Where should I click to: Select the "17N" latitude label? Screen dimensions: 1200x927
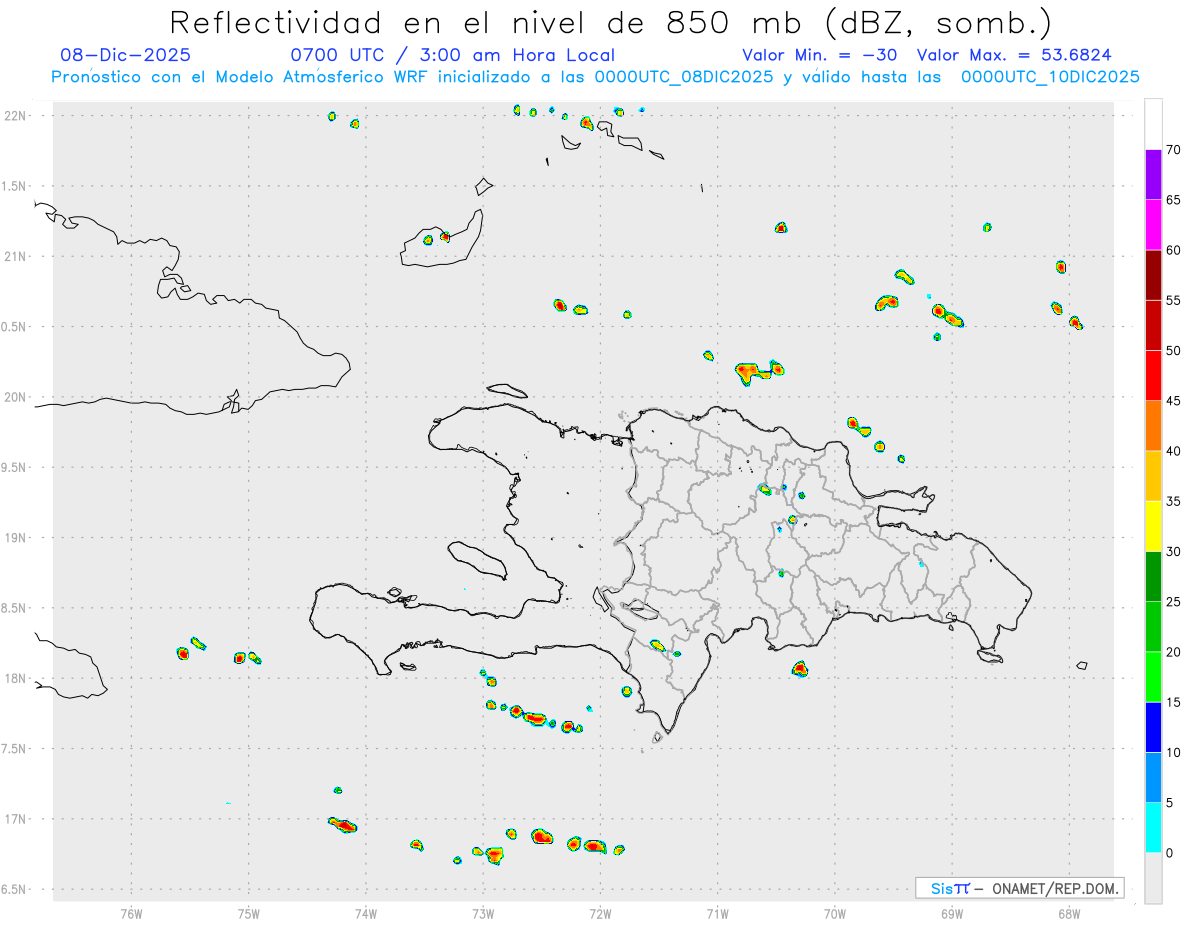point(15,819)
